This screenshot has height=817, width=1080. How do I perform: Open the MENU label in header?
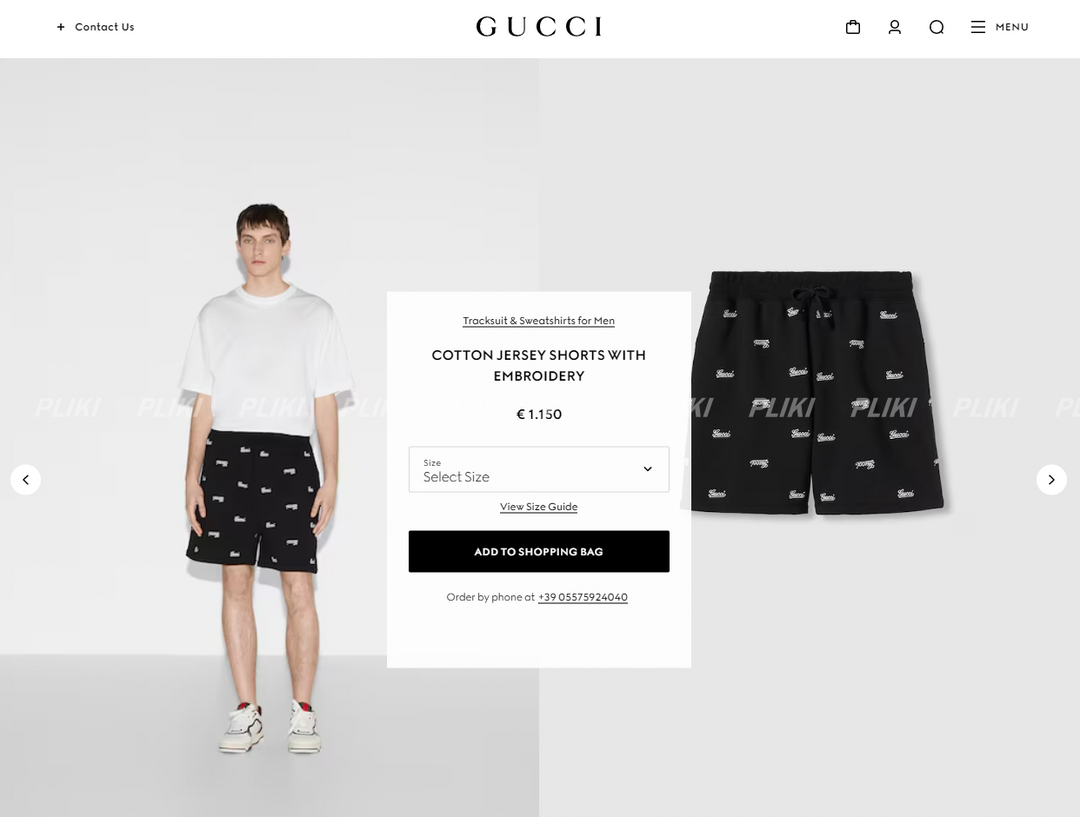(x=1012, y=27)
